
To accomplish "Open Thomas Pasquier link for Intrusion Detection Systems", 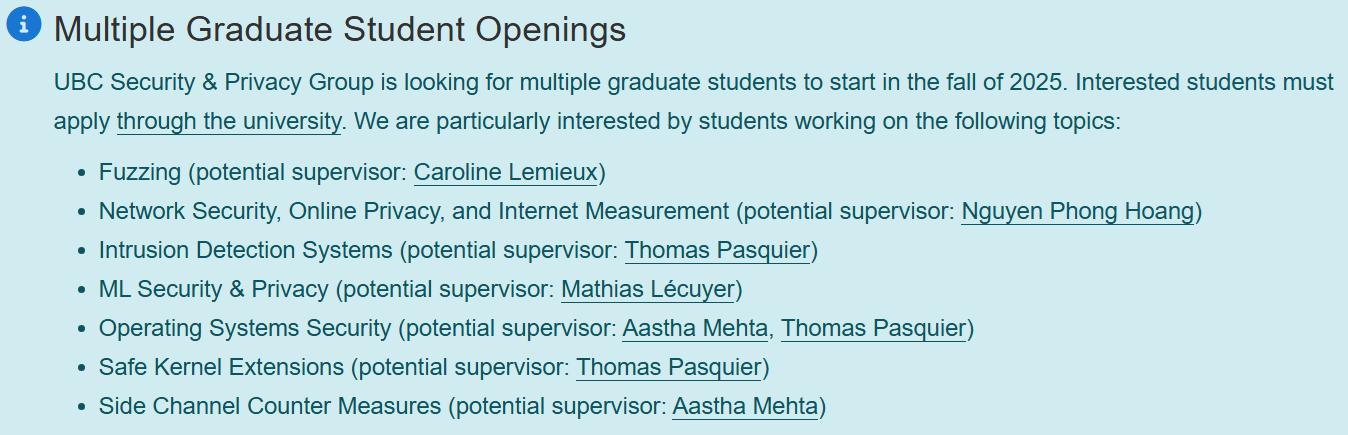I will (717, 250).
